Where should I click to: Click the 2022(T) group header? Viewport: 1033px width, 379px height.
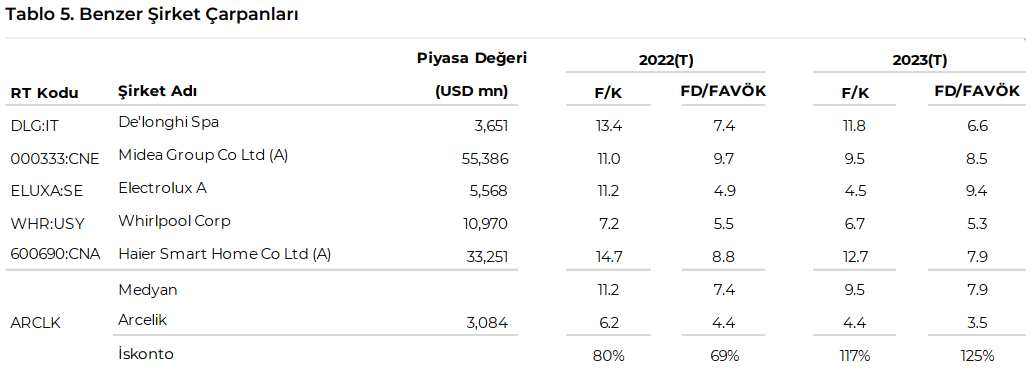(666, 60)
